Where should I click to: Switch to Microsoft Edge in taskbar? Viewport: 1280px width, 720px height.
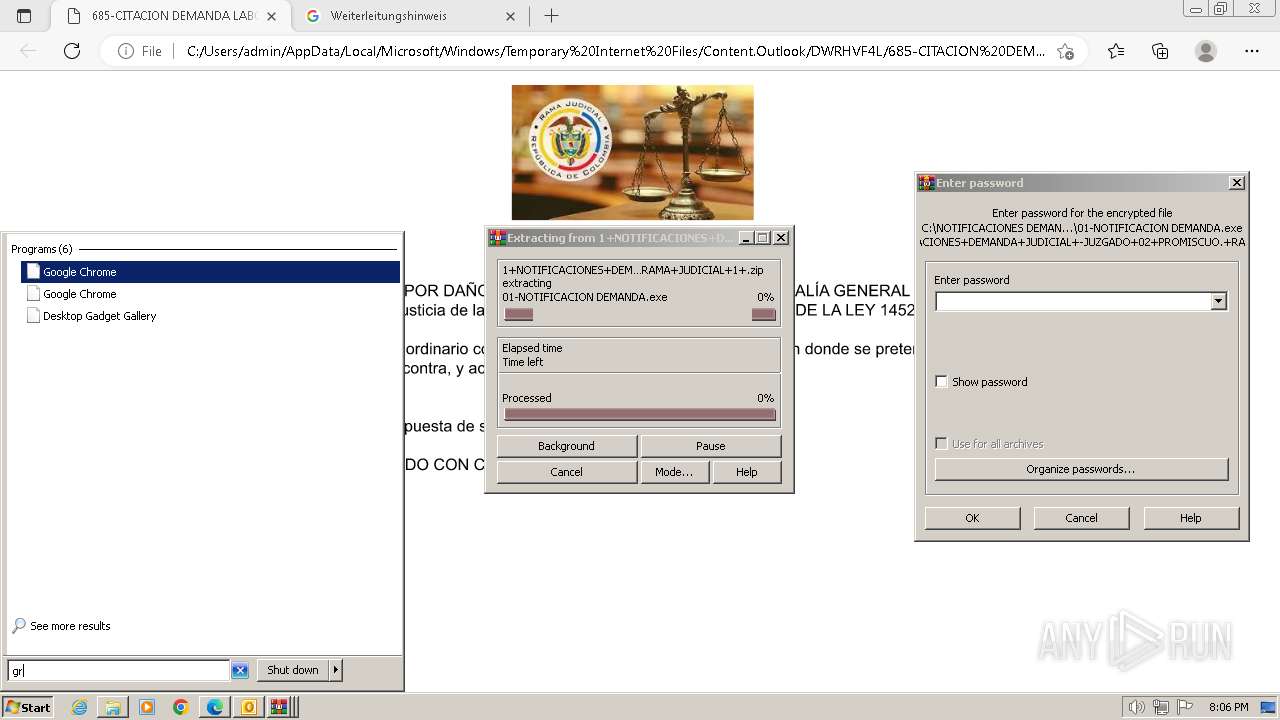(x=215, y=707)
